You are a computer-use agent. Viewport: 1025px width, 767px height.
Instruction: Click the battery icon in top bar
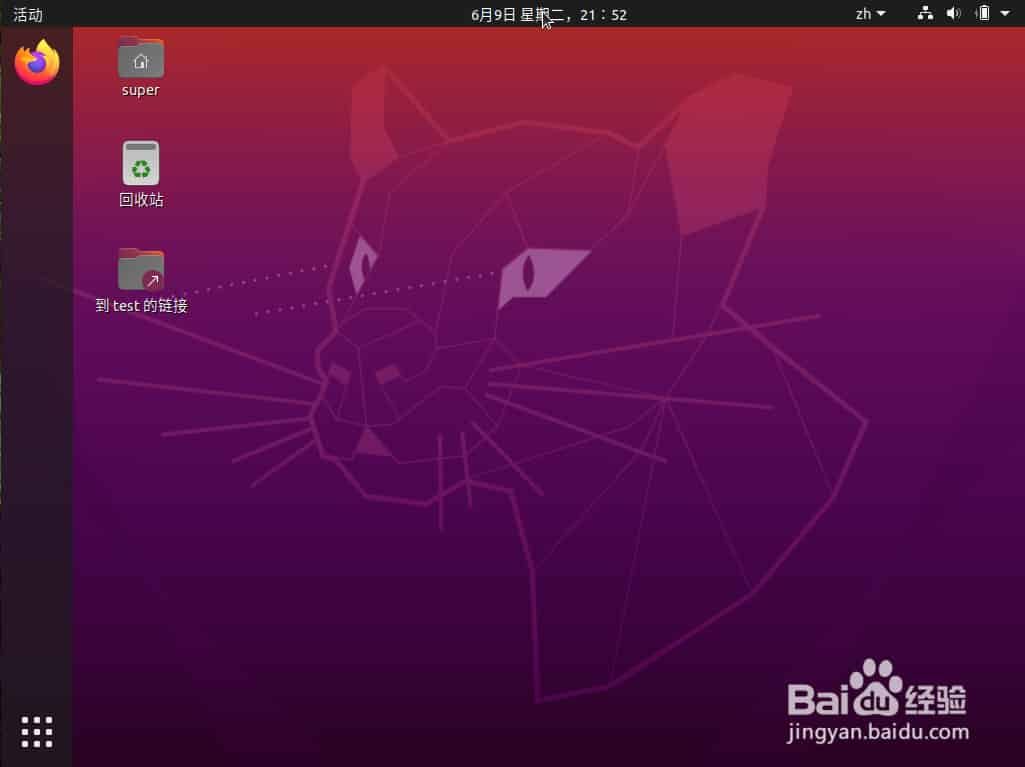click(x=982, y=13)
